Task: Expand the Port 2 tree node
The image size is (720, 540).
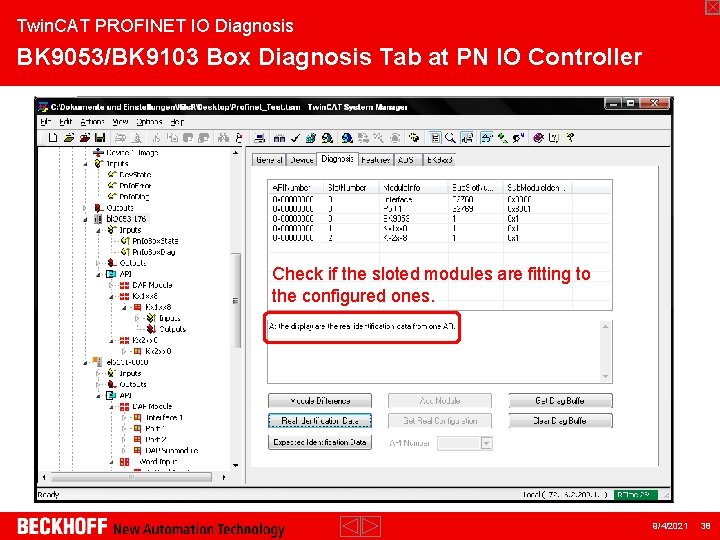Action: click(x=124, y=439)
